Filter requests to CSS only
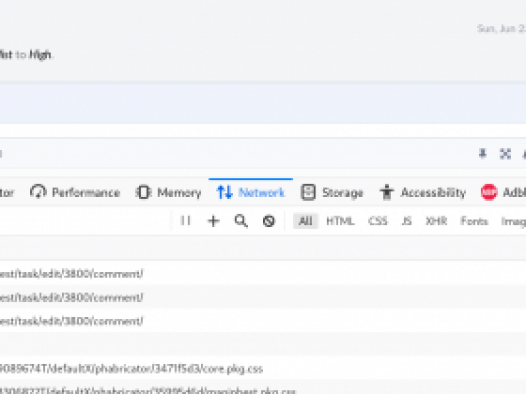Screen dimensions: 526x394 378,221
